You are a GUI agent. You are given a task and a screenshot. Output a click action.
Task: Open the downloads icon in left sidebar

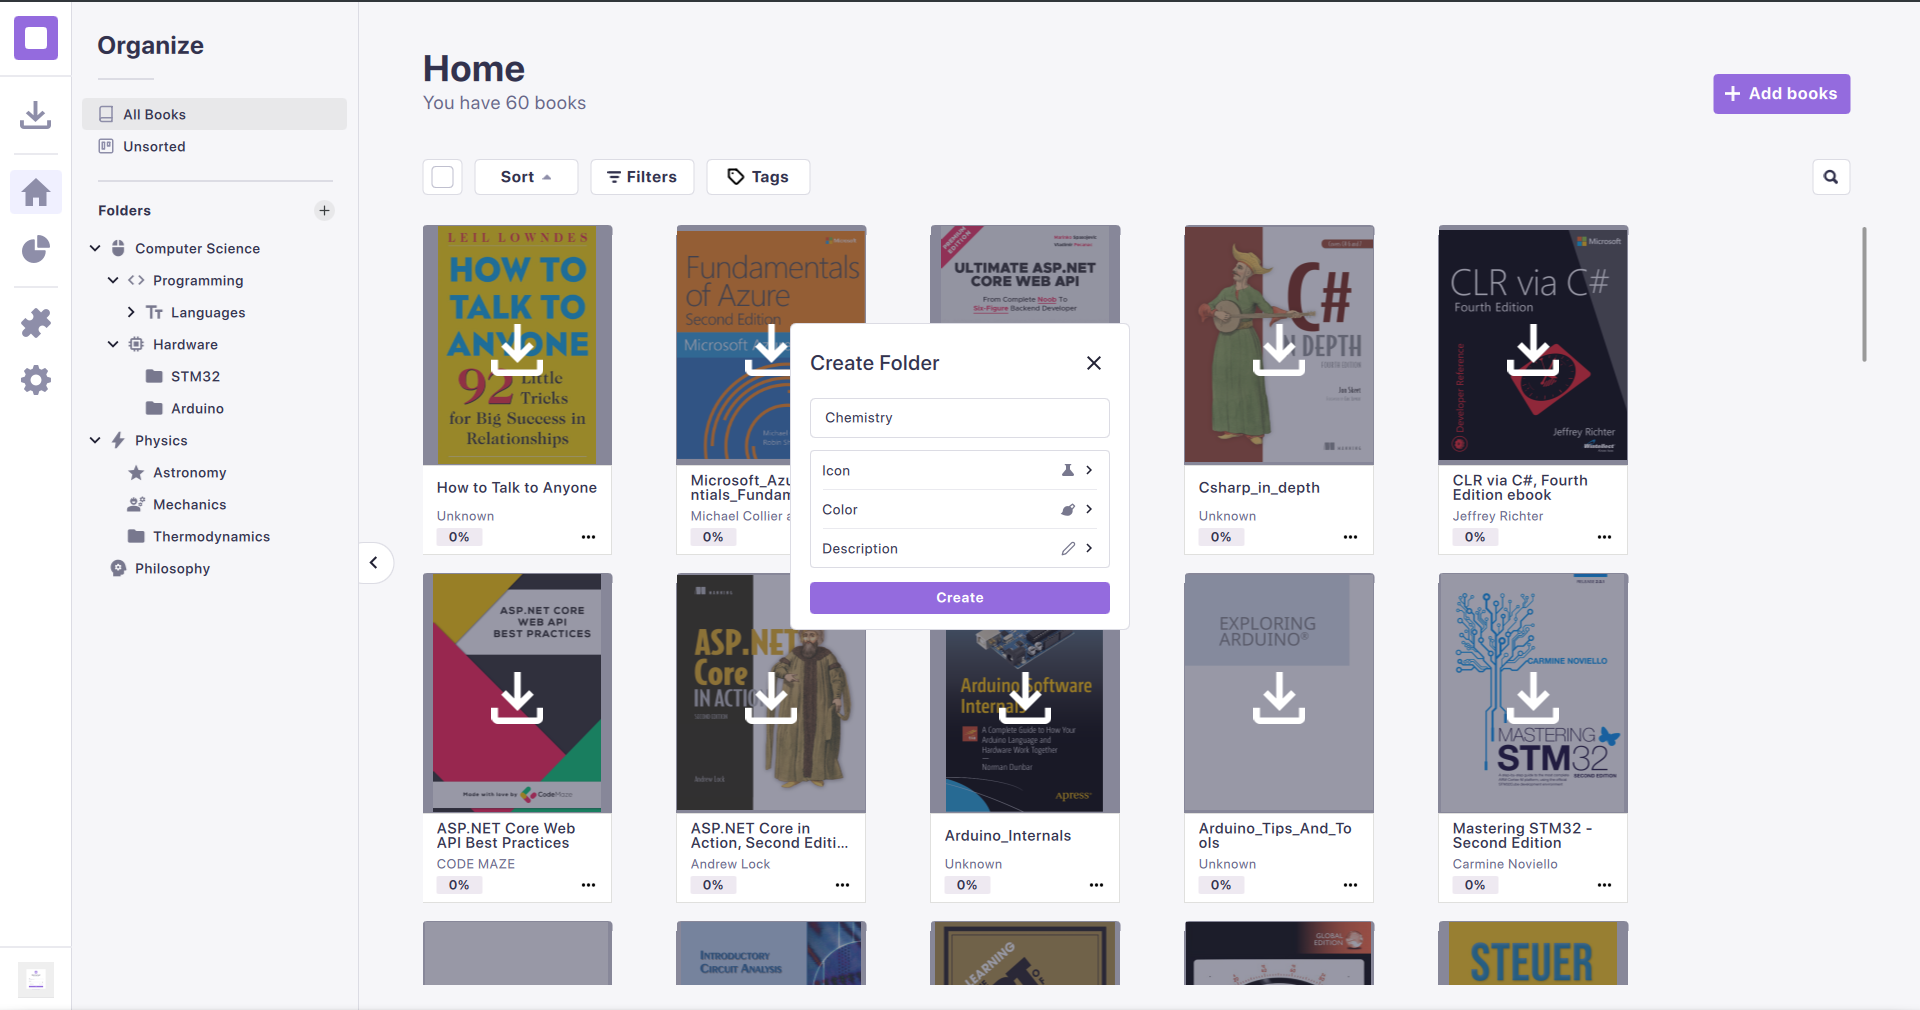[x=35, y=115]
